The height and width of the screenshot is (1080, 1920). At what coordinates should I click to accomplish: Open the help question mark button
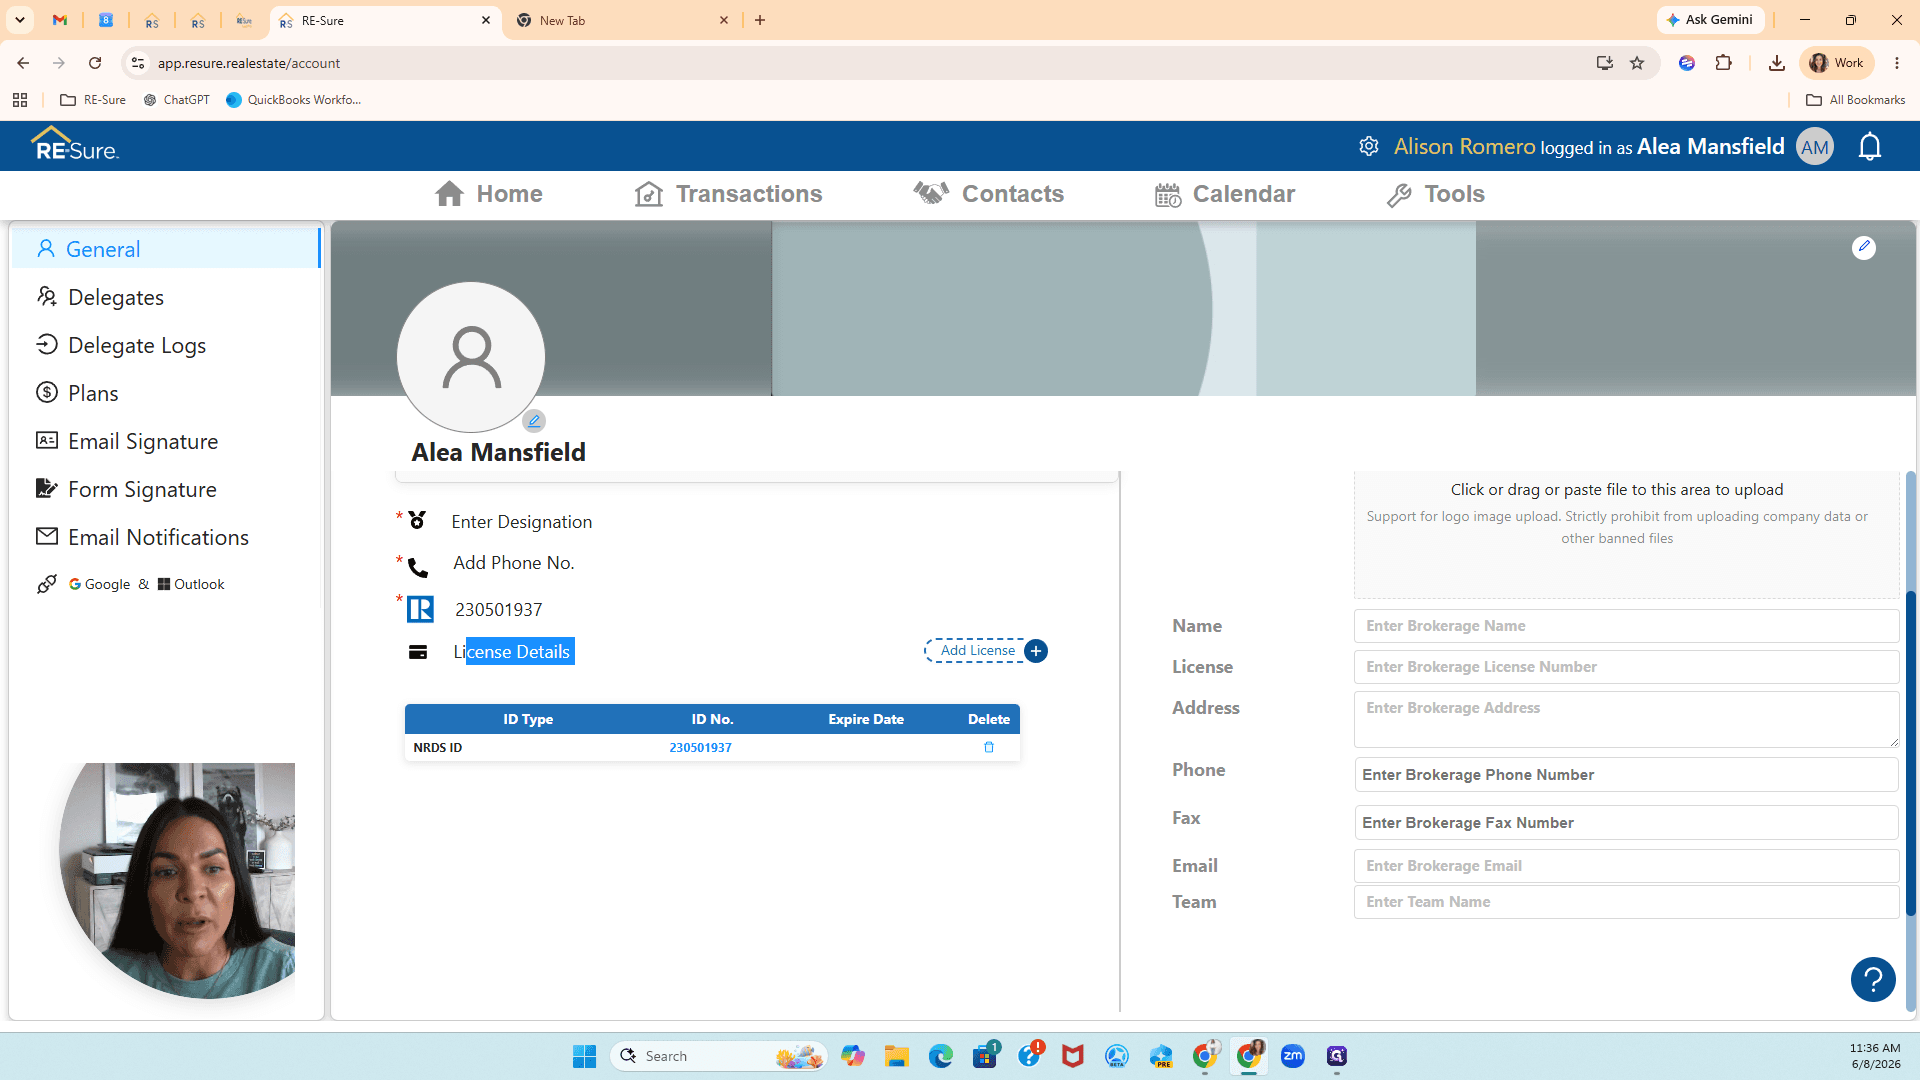click(1873, 979)
